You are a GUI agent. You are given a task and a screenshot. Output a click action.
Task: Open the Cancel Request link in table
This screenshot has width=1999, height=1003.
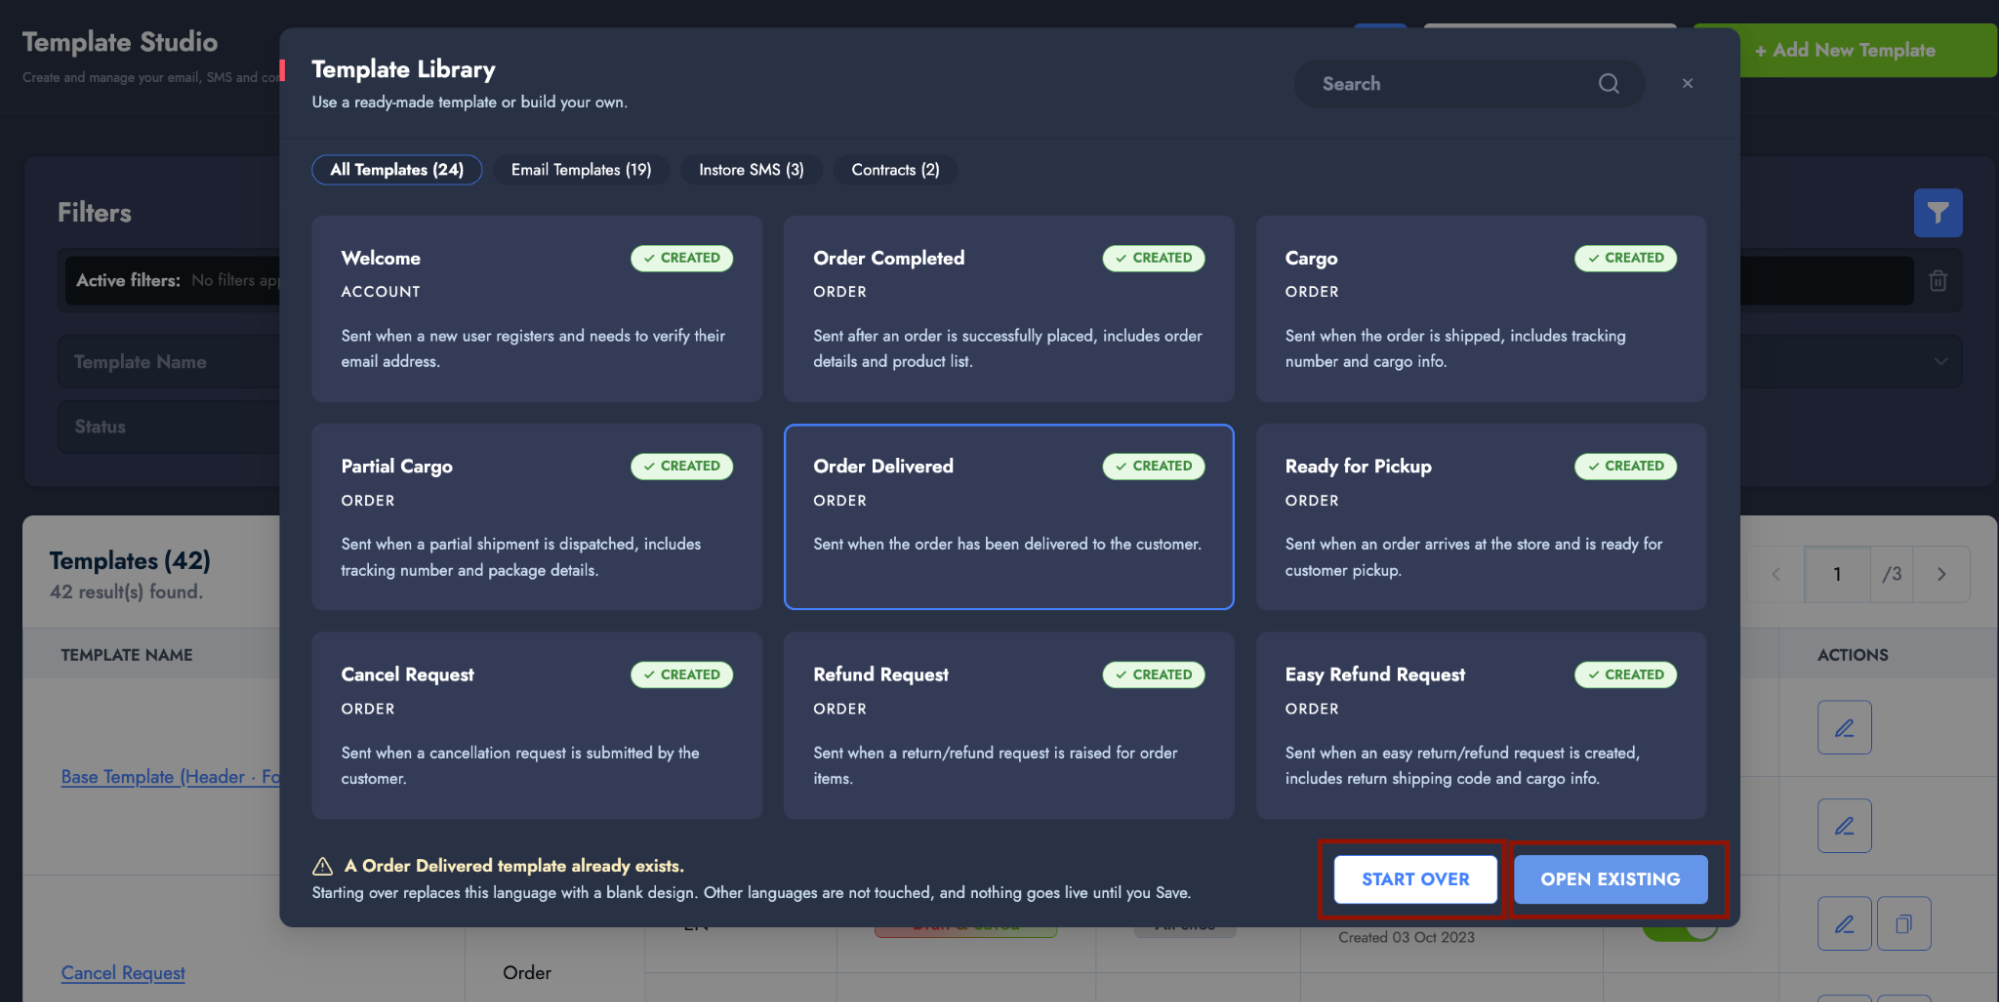[123, 973]
